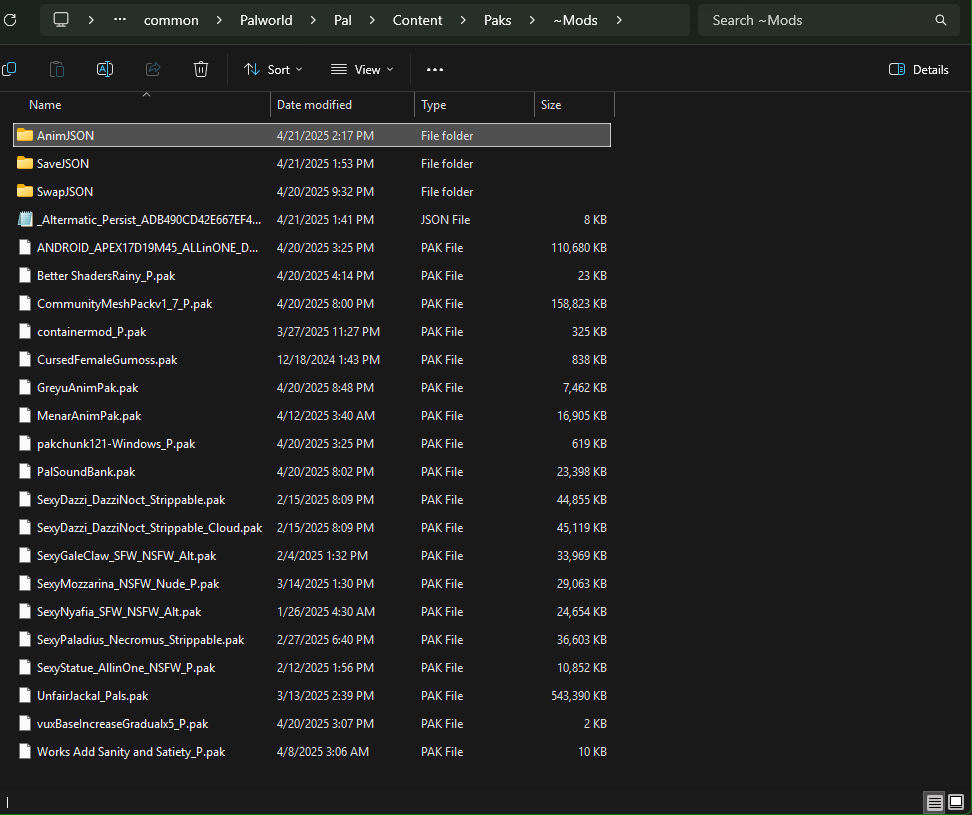Open the See more options menu
Image resolution: width=972 pixels, height=815 pixels.
point(435,69)
